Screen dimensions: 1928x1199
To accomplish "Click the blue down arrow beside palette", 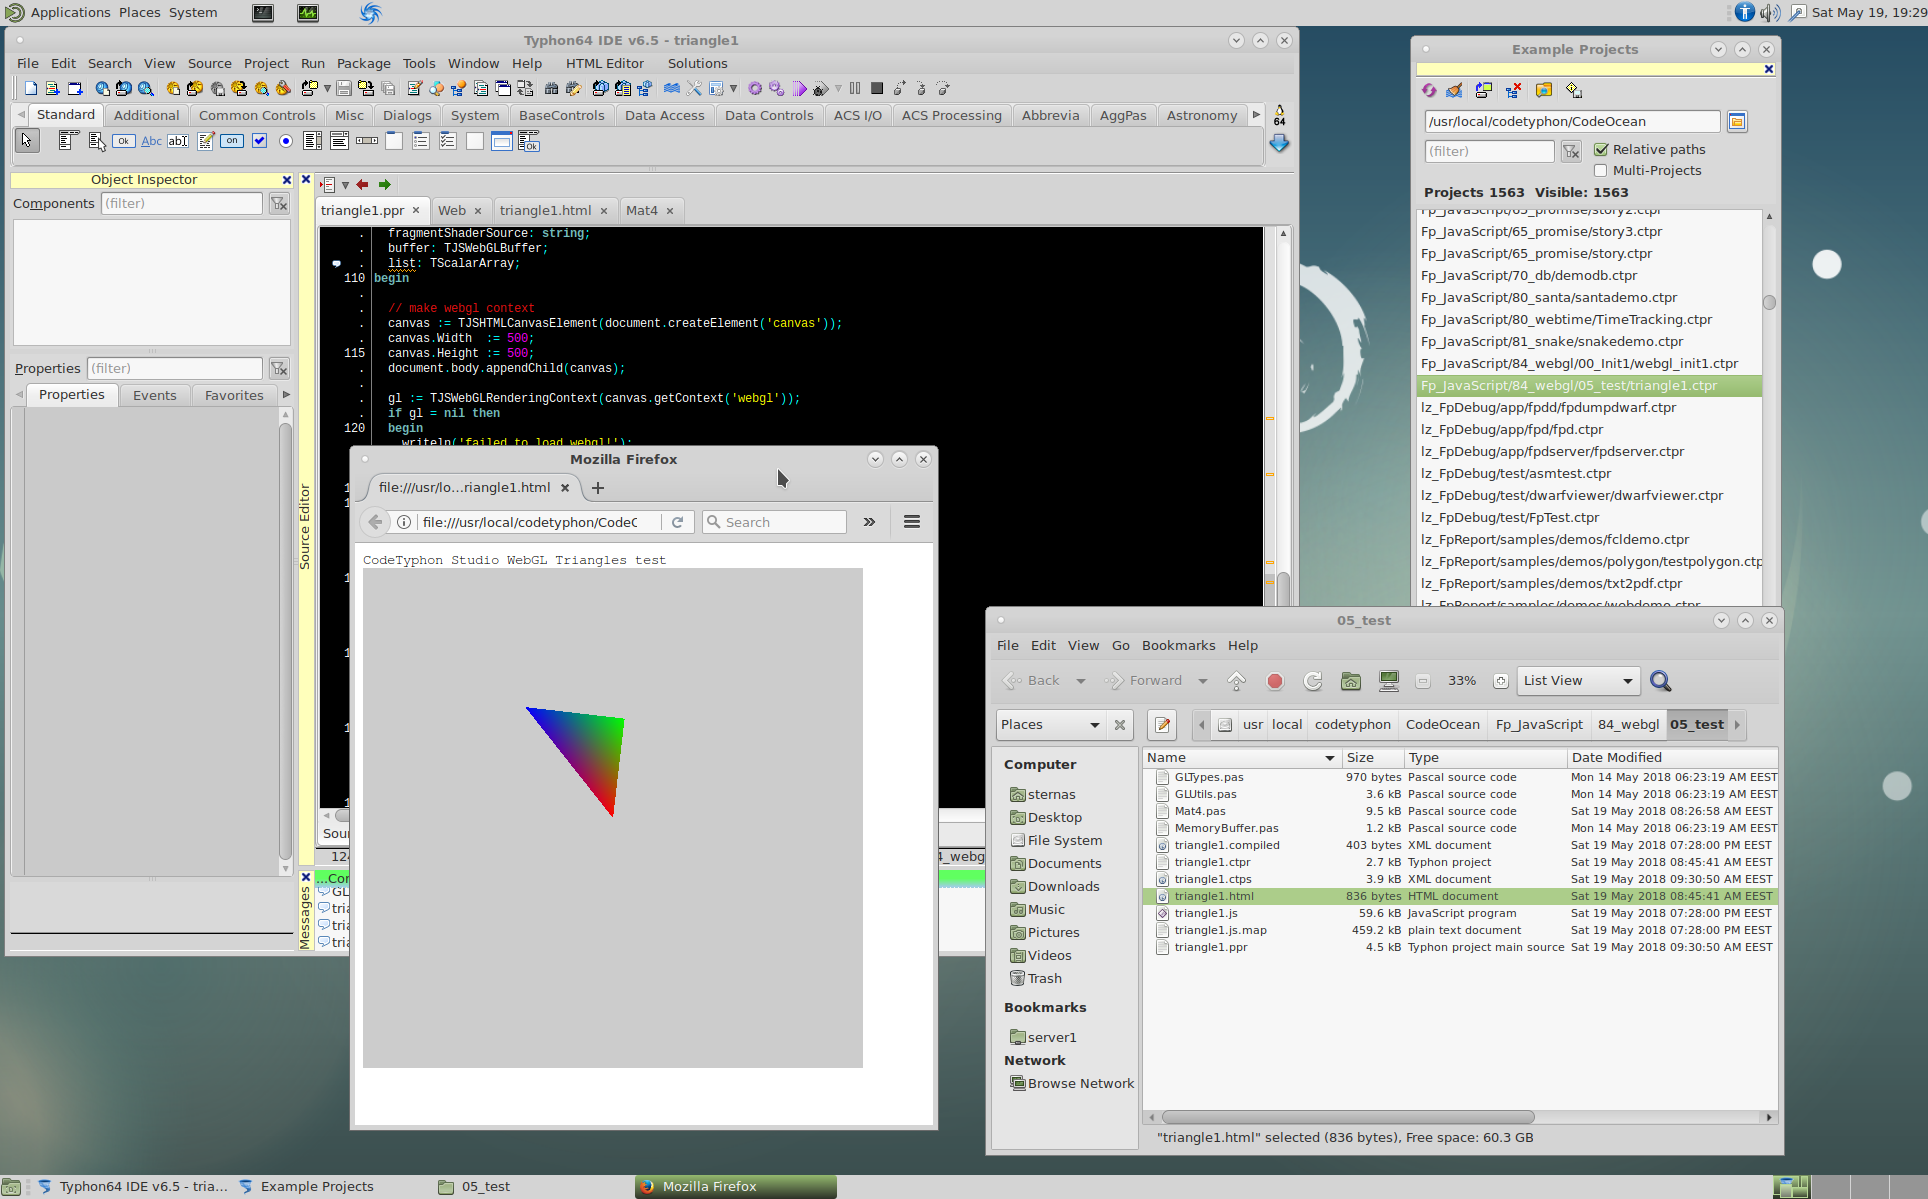I will pyautogui.click(x=1279, y=144).
